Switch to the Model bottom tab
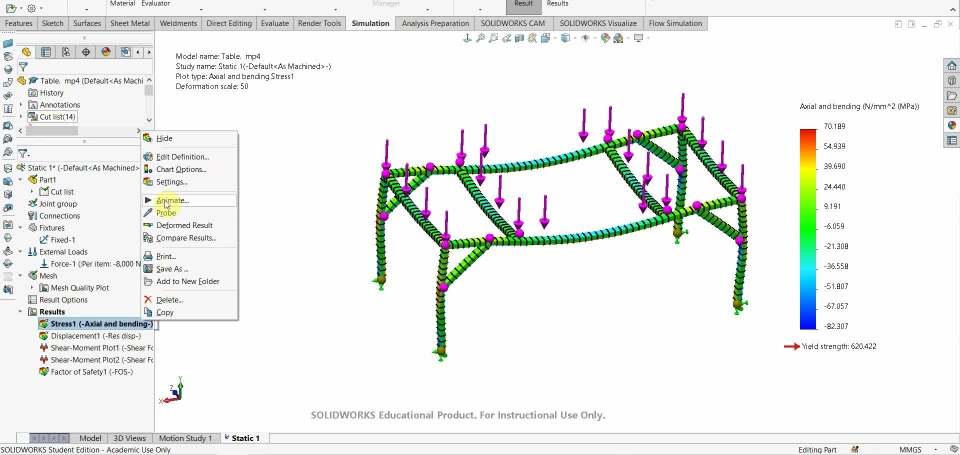The width and height of the screenshot is (960, 455). (x=90, y=438)
